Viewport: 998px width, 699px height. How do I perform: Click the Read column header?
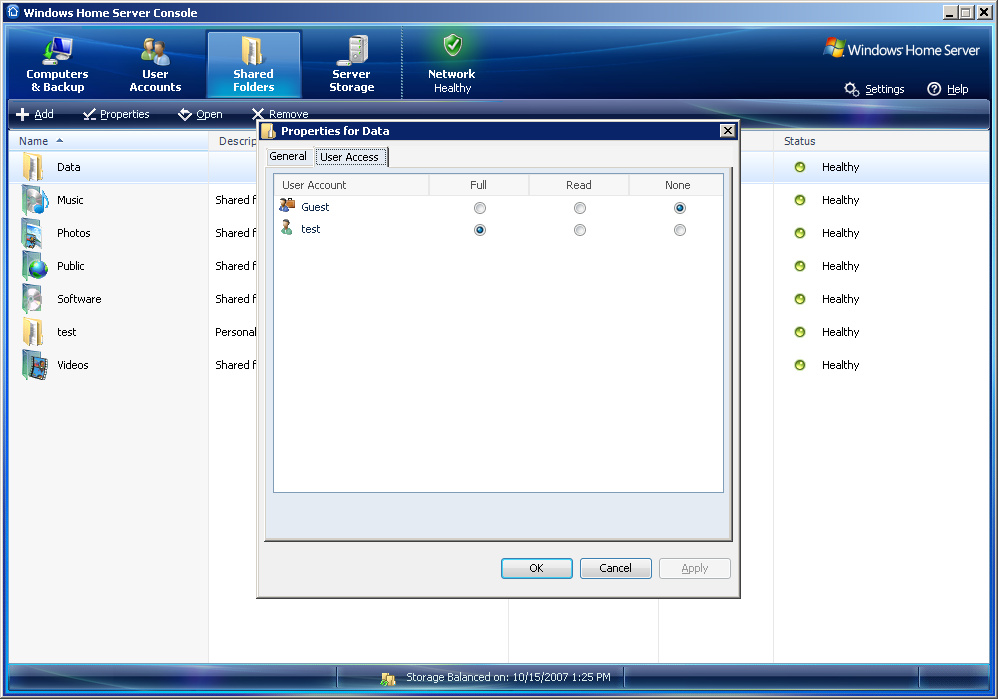pyautogui.click(x=579, y=185)
